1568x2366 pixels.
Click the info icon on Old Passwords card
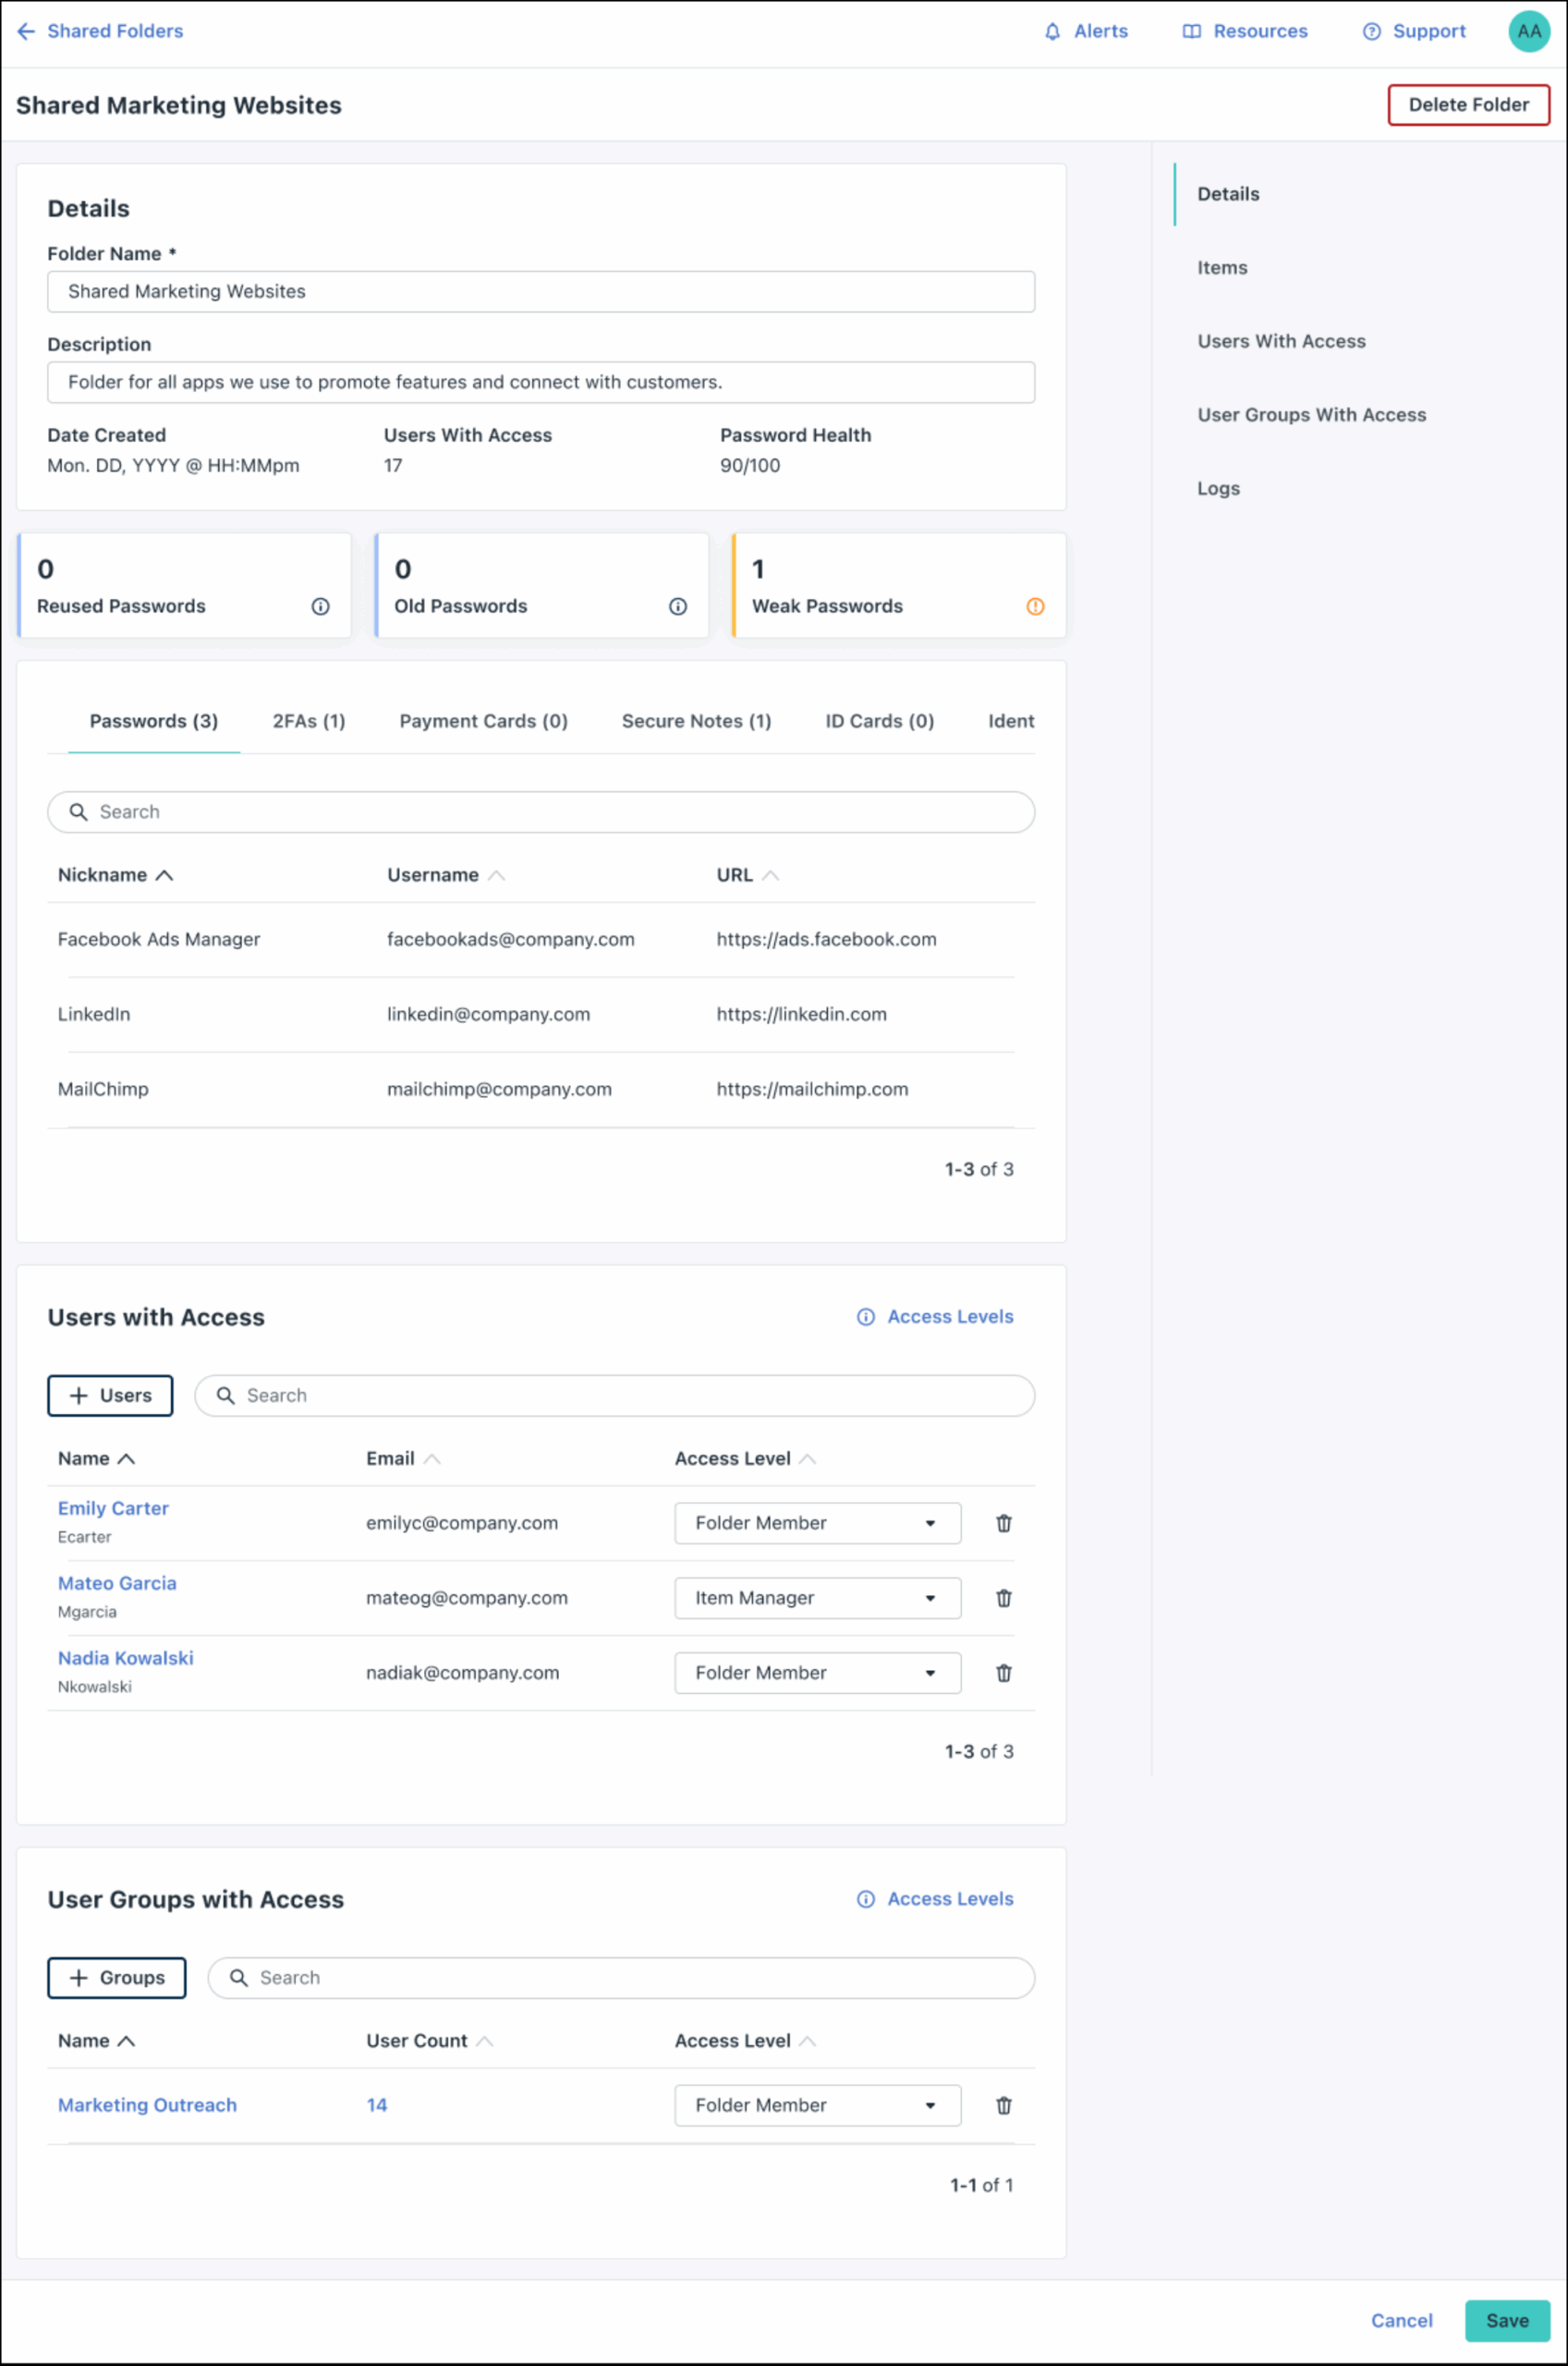click(678, 606)
